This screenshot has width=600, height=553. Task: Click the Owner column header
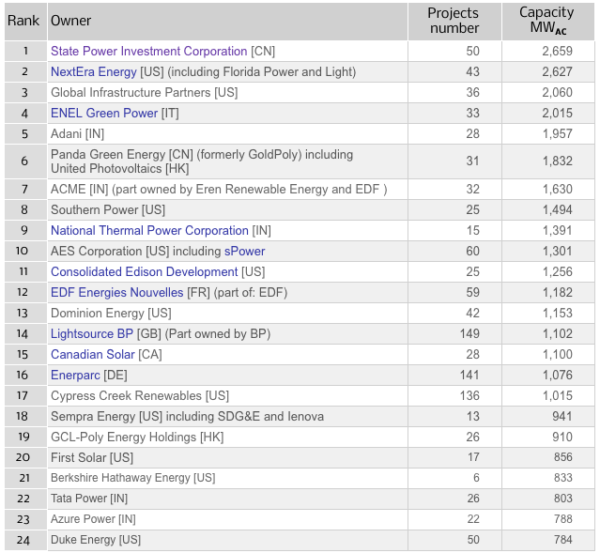pos(70,20)
